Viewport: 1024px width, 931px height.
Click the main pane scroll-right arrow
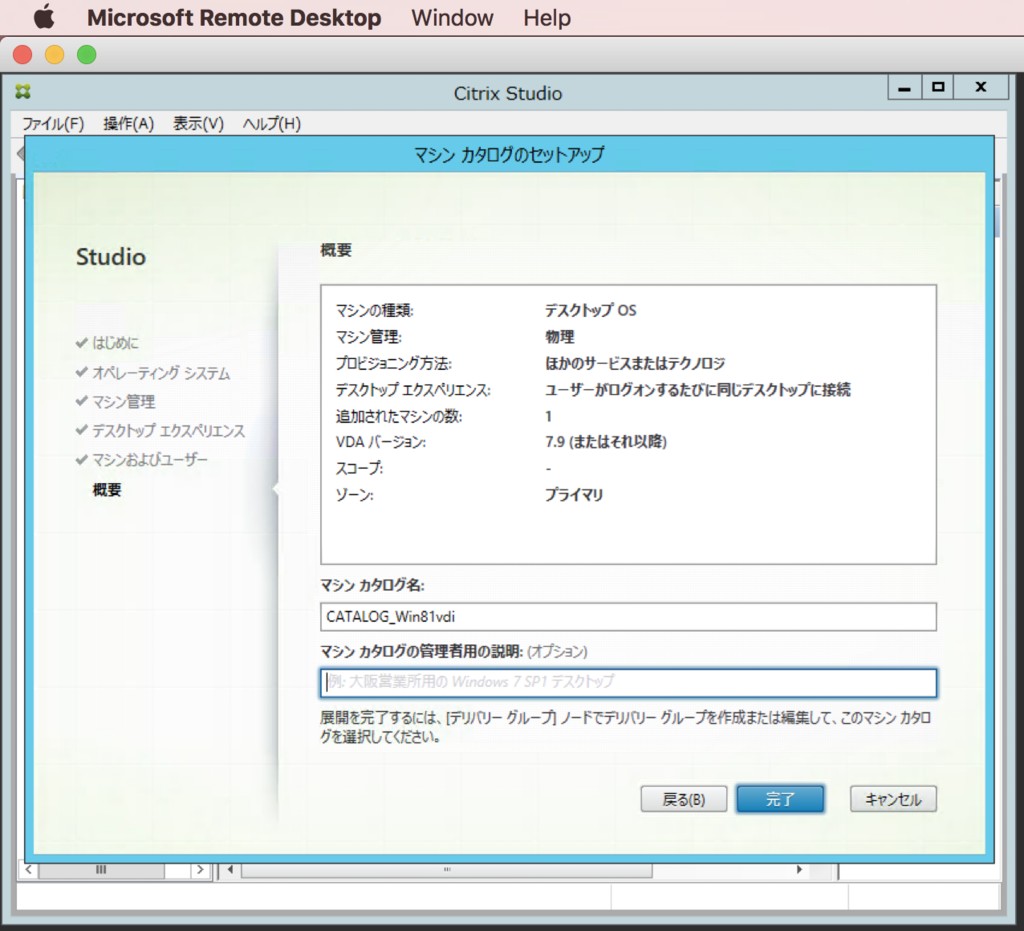tap(799, 870)
